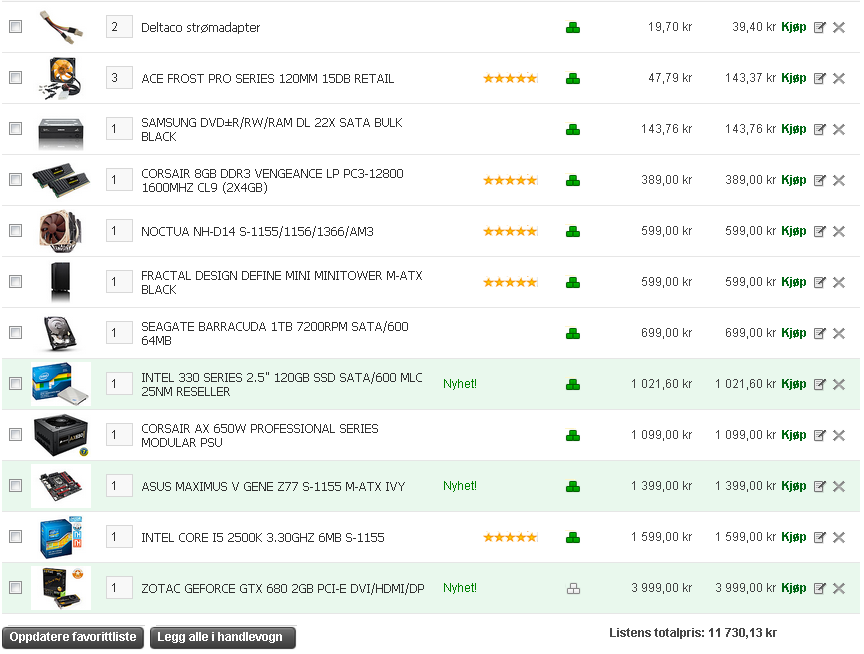Click star rating for ACE FROST PRO SERIES
The width and height of the screenshot is (864, 654).
click(x=510, y=78)
